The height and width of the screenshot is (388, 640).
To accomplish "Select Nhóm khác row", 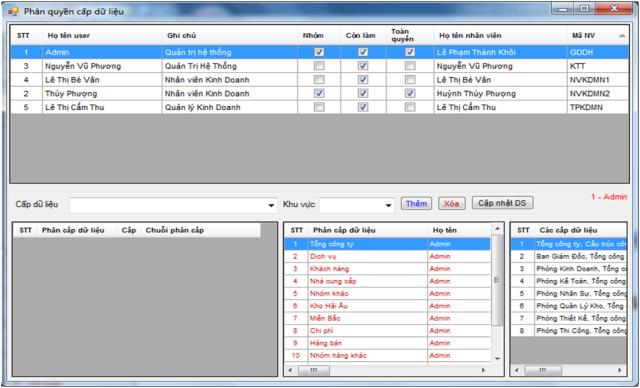I will [x=388, y=293].
